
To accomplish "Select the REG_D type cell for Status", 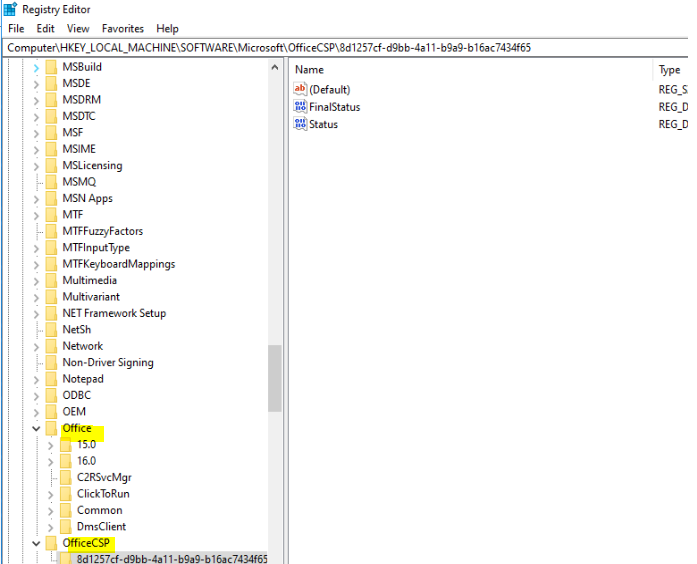I will [x=673, y=124].
